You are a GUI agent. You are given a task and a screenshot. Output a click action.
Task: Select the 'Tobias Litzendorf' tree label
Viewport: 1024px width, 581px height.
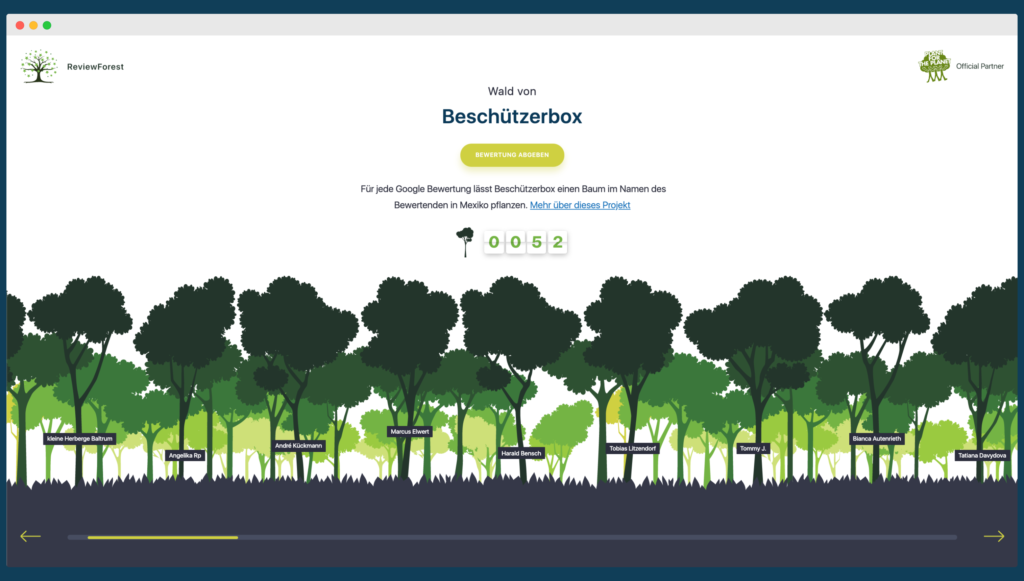632,448
